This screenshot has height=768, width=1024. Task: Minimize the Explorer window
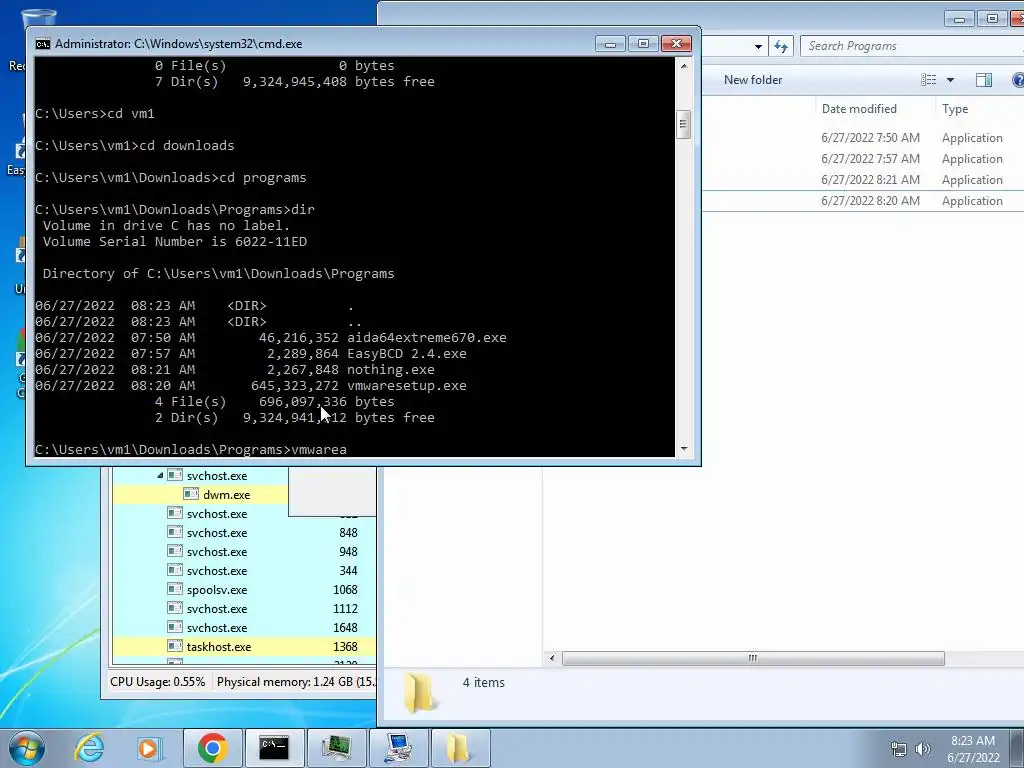tap(959, 19)
